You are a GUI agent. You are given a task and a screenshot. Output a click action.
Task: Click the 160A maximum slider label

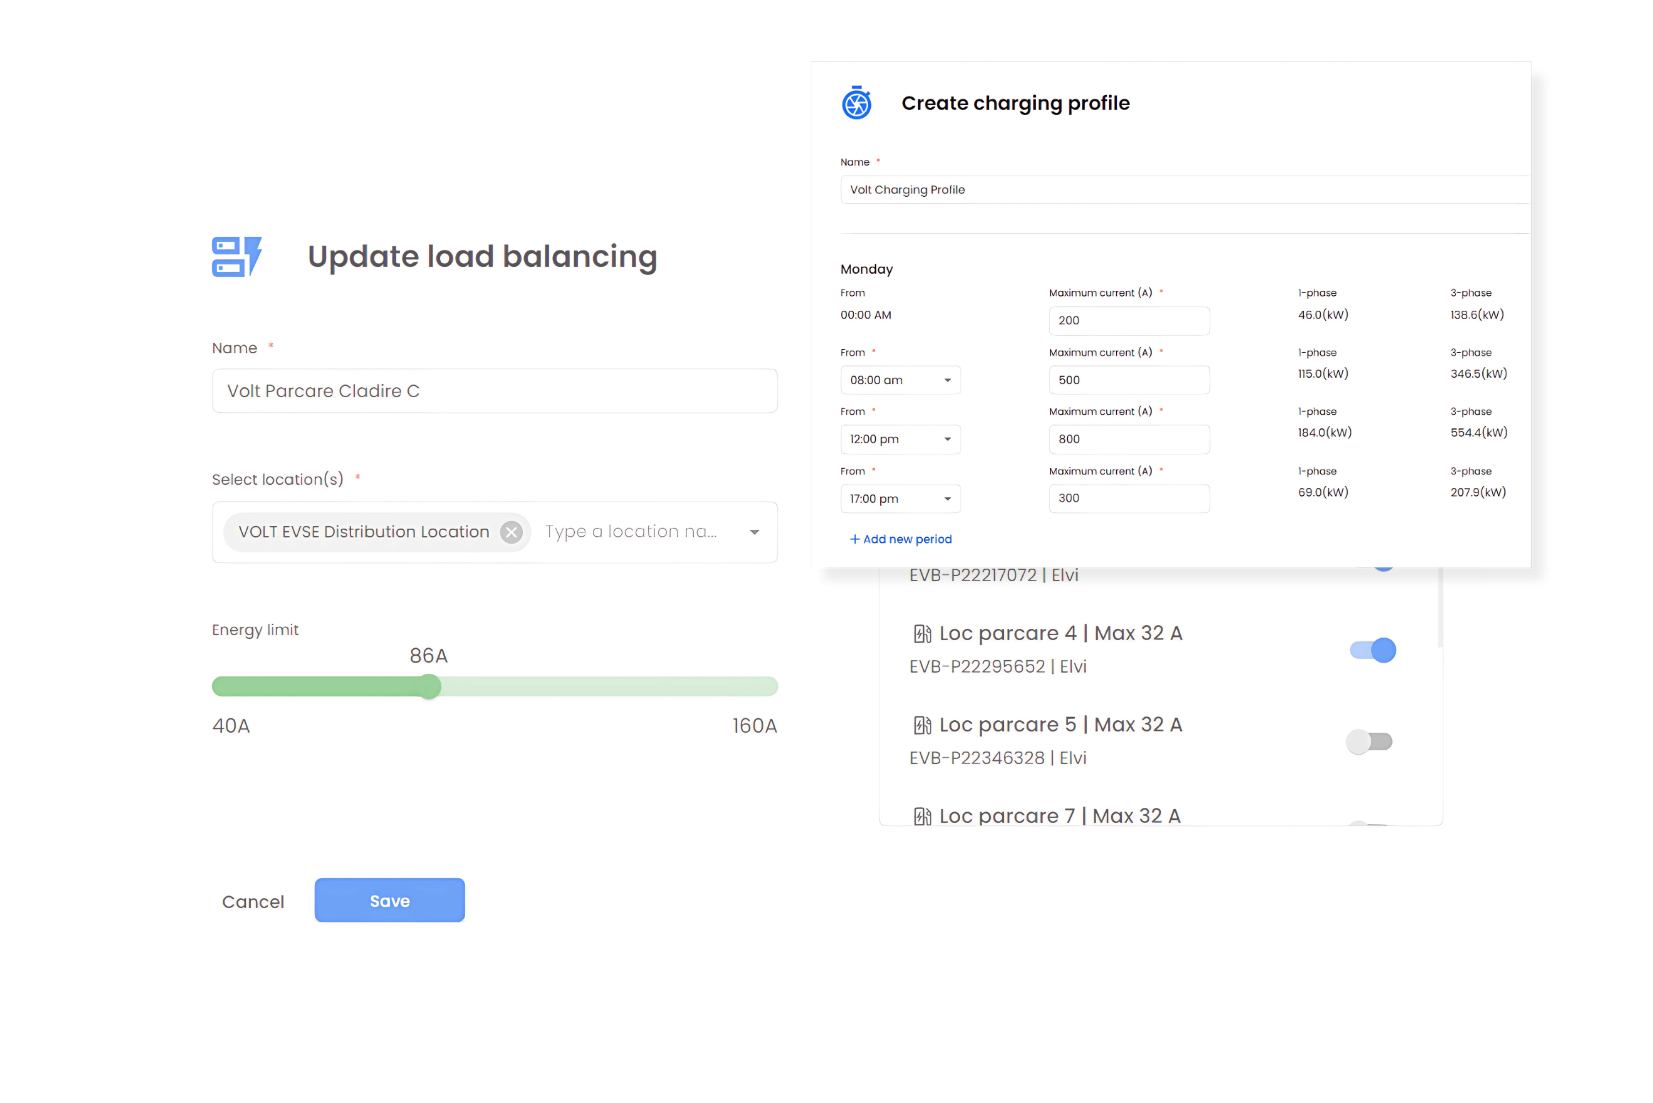tap(755, 726)
